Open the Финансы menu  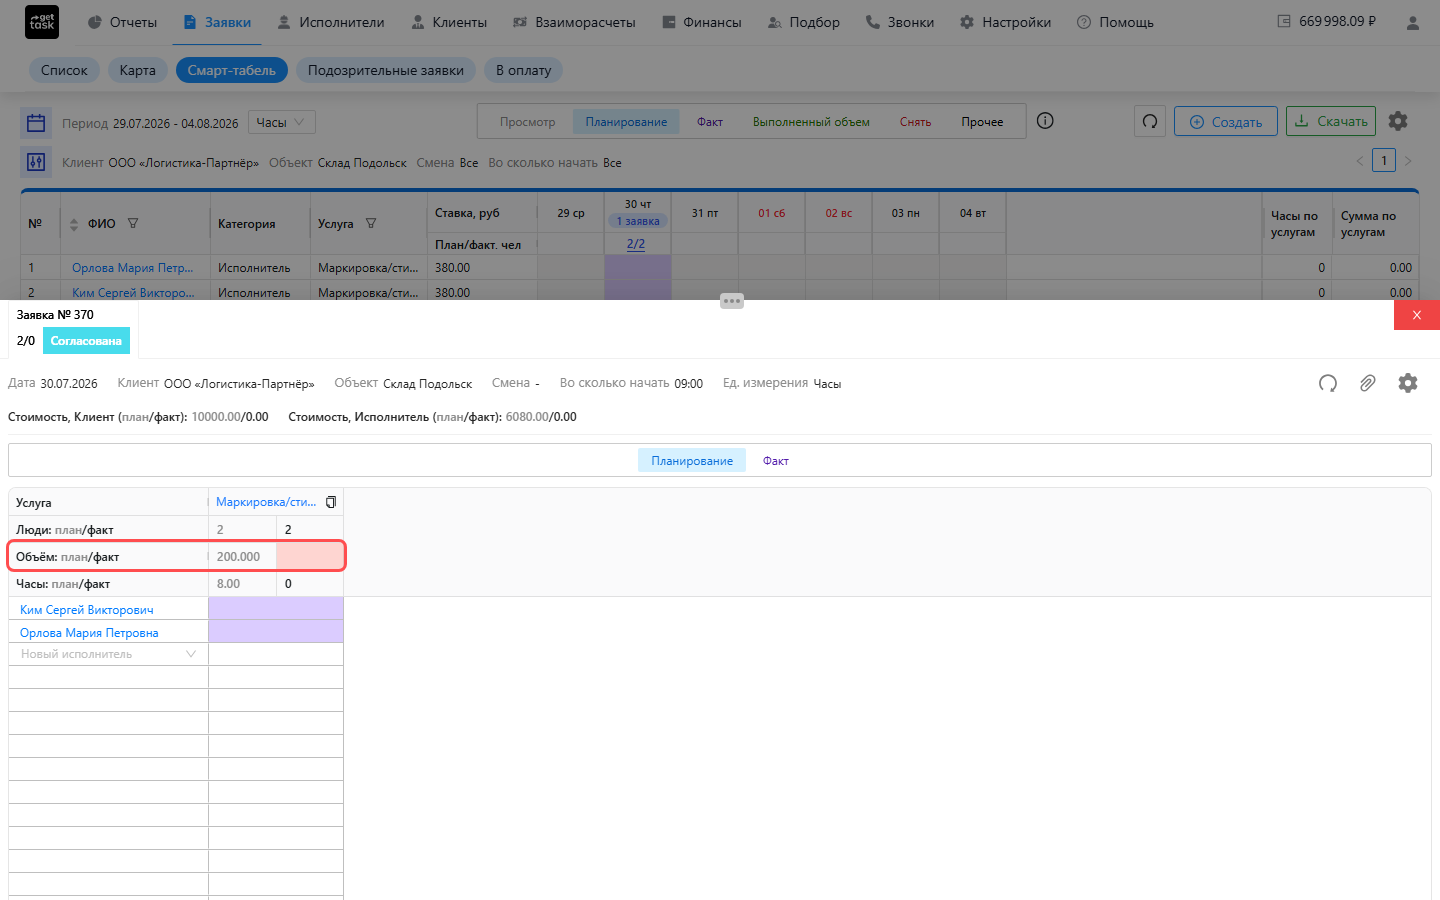(x=701, y=22)
